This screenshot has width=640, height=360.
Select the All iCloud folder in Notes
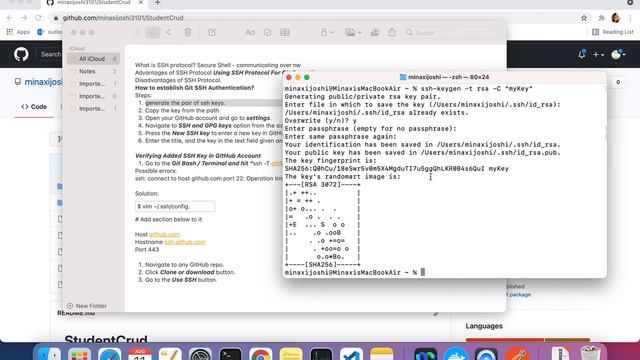point(93,59)
